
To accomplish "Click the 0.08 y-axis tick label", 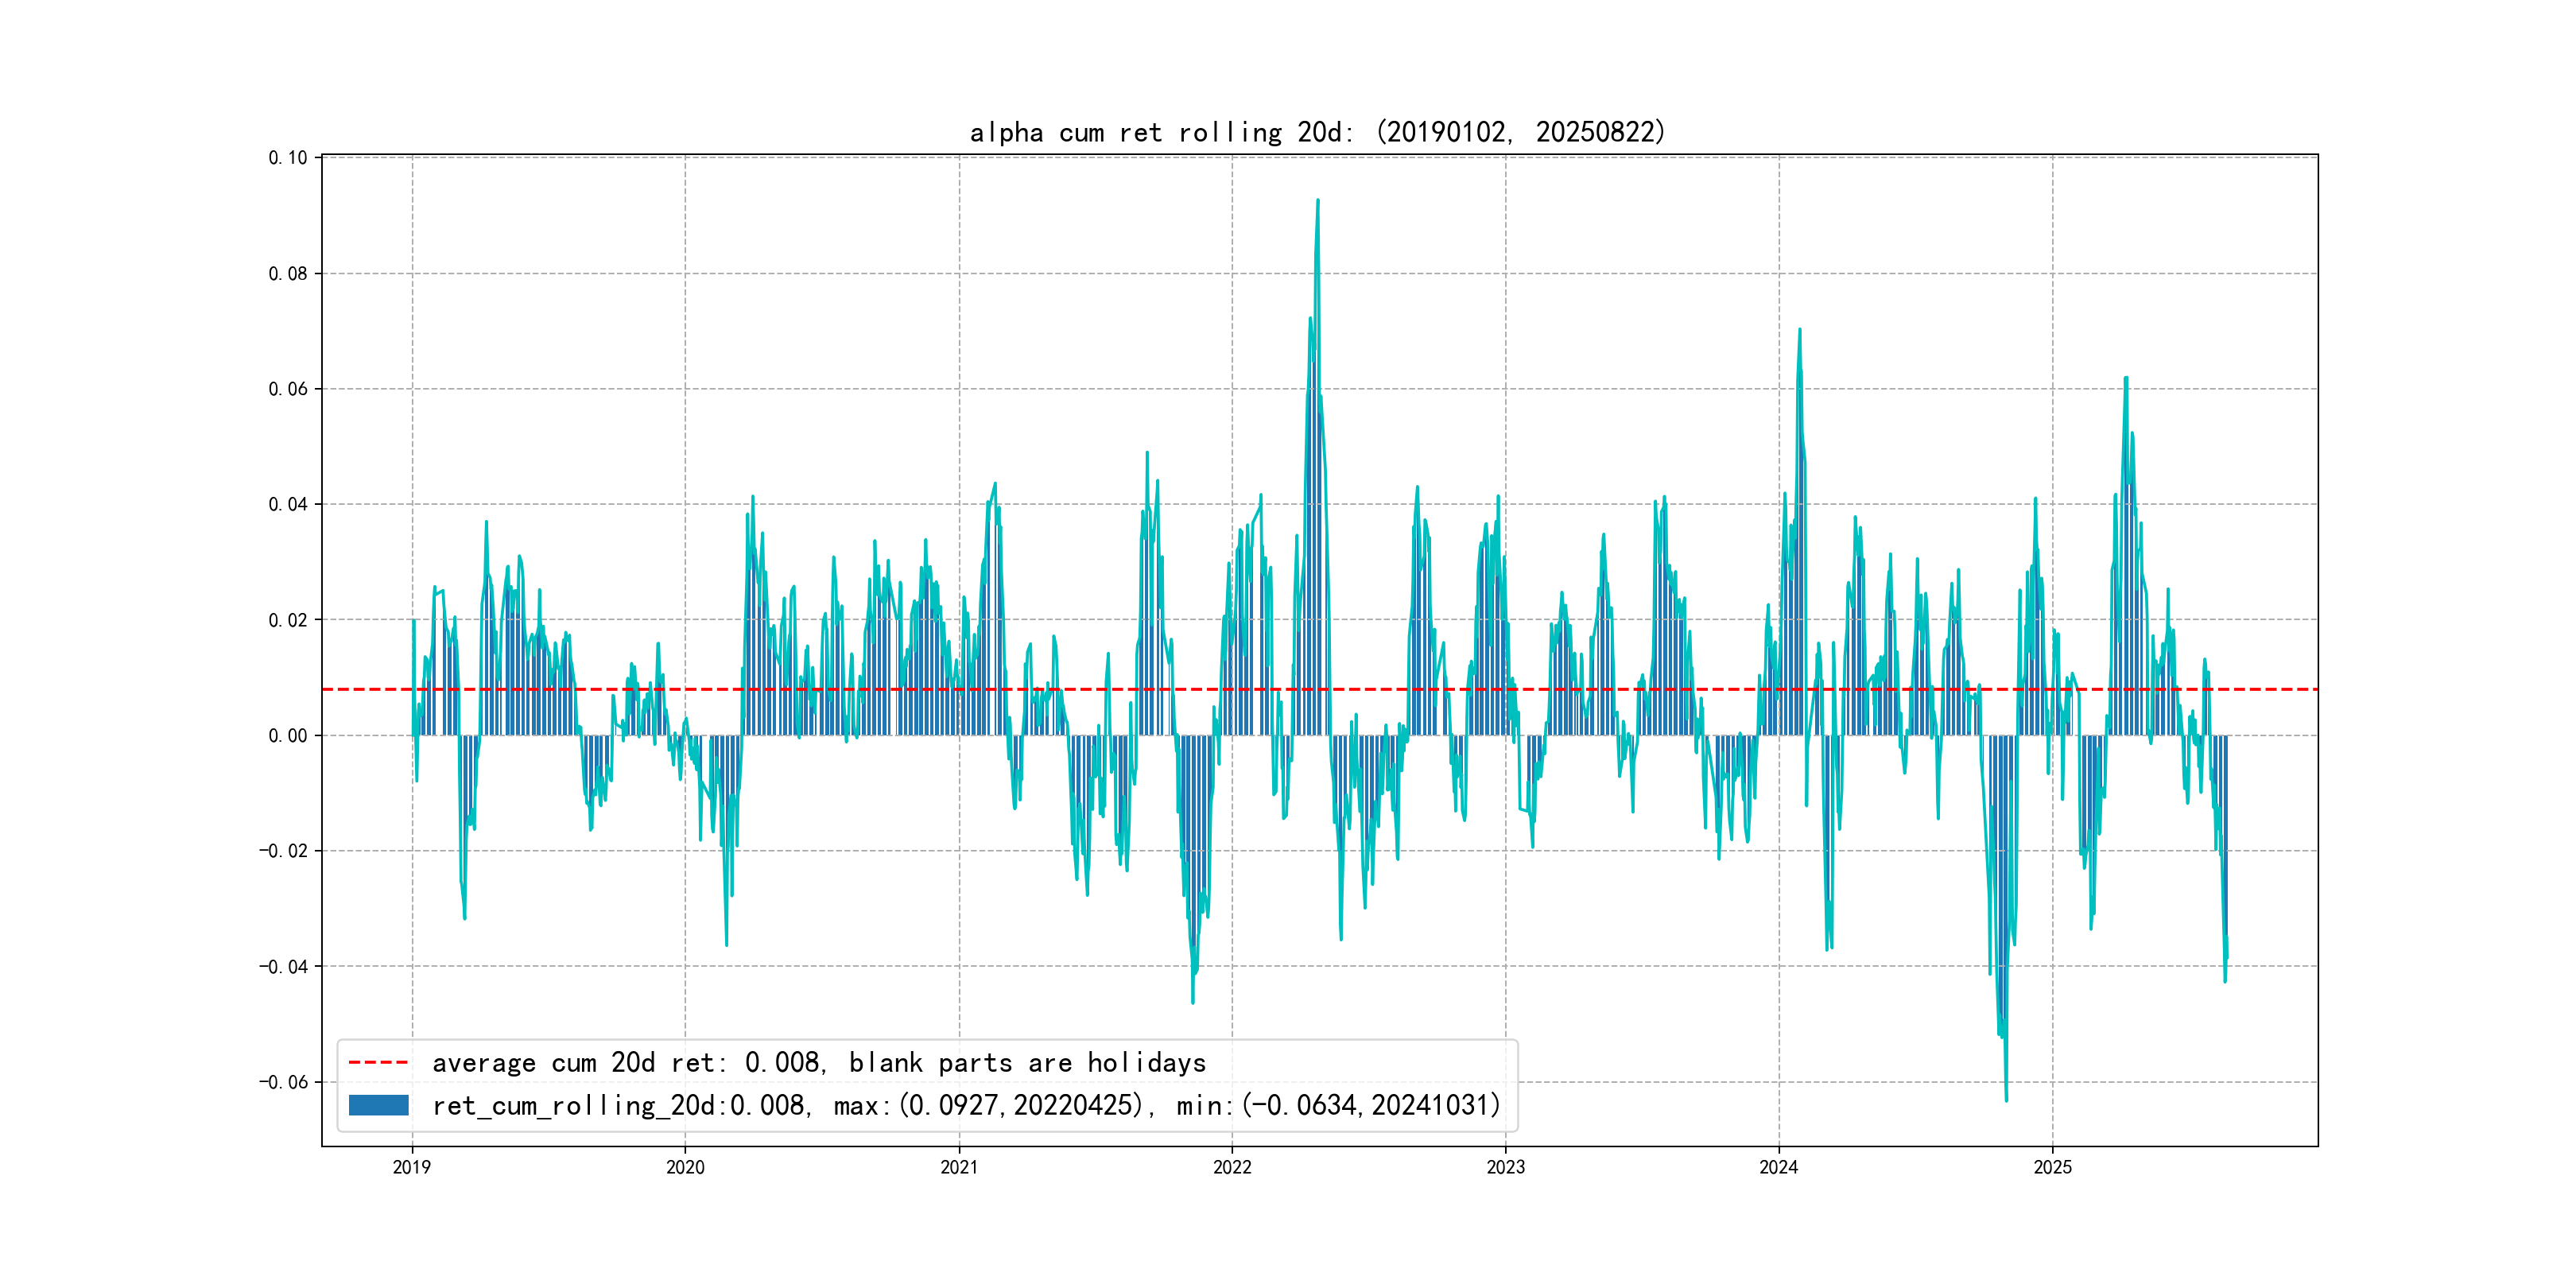I will pos(288,274).
